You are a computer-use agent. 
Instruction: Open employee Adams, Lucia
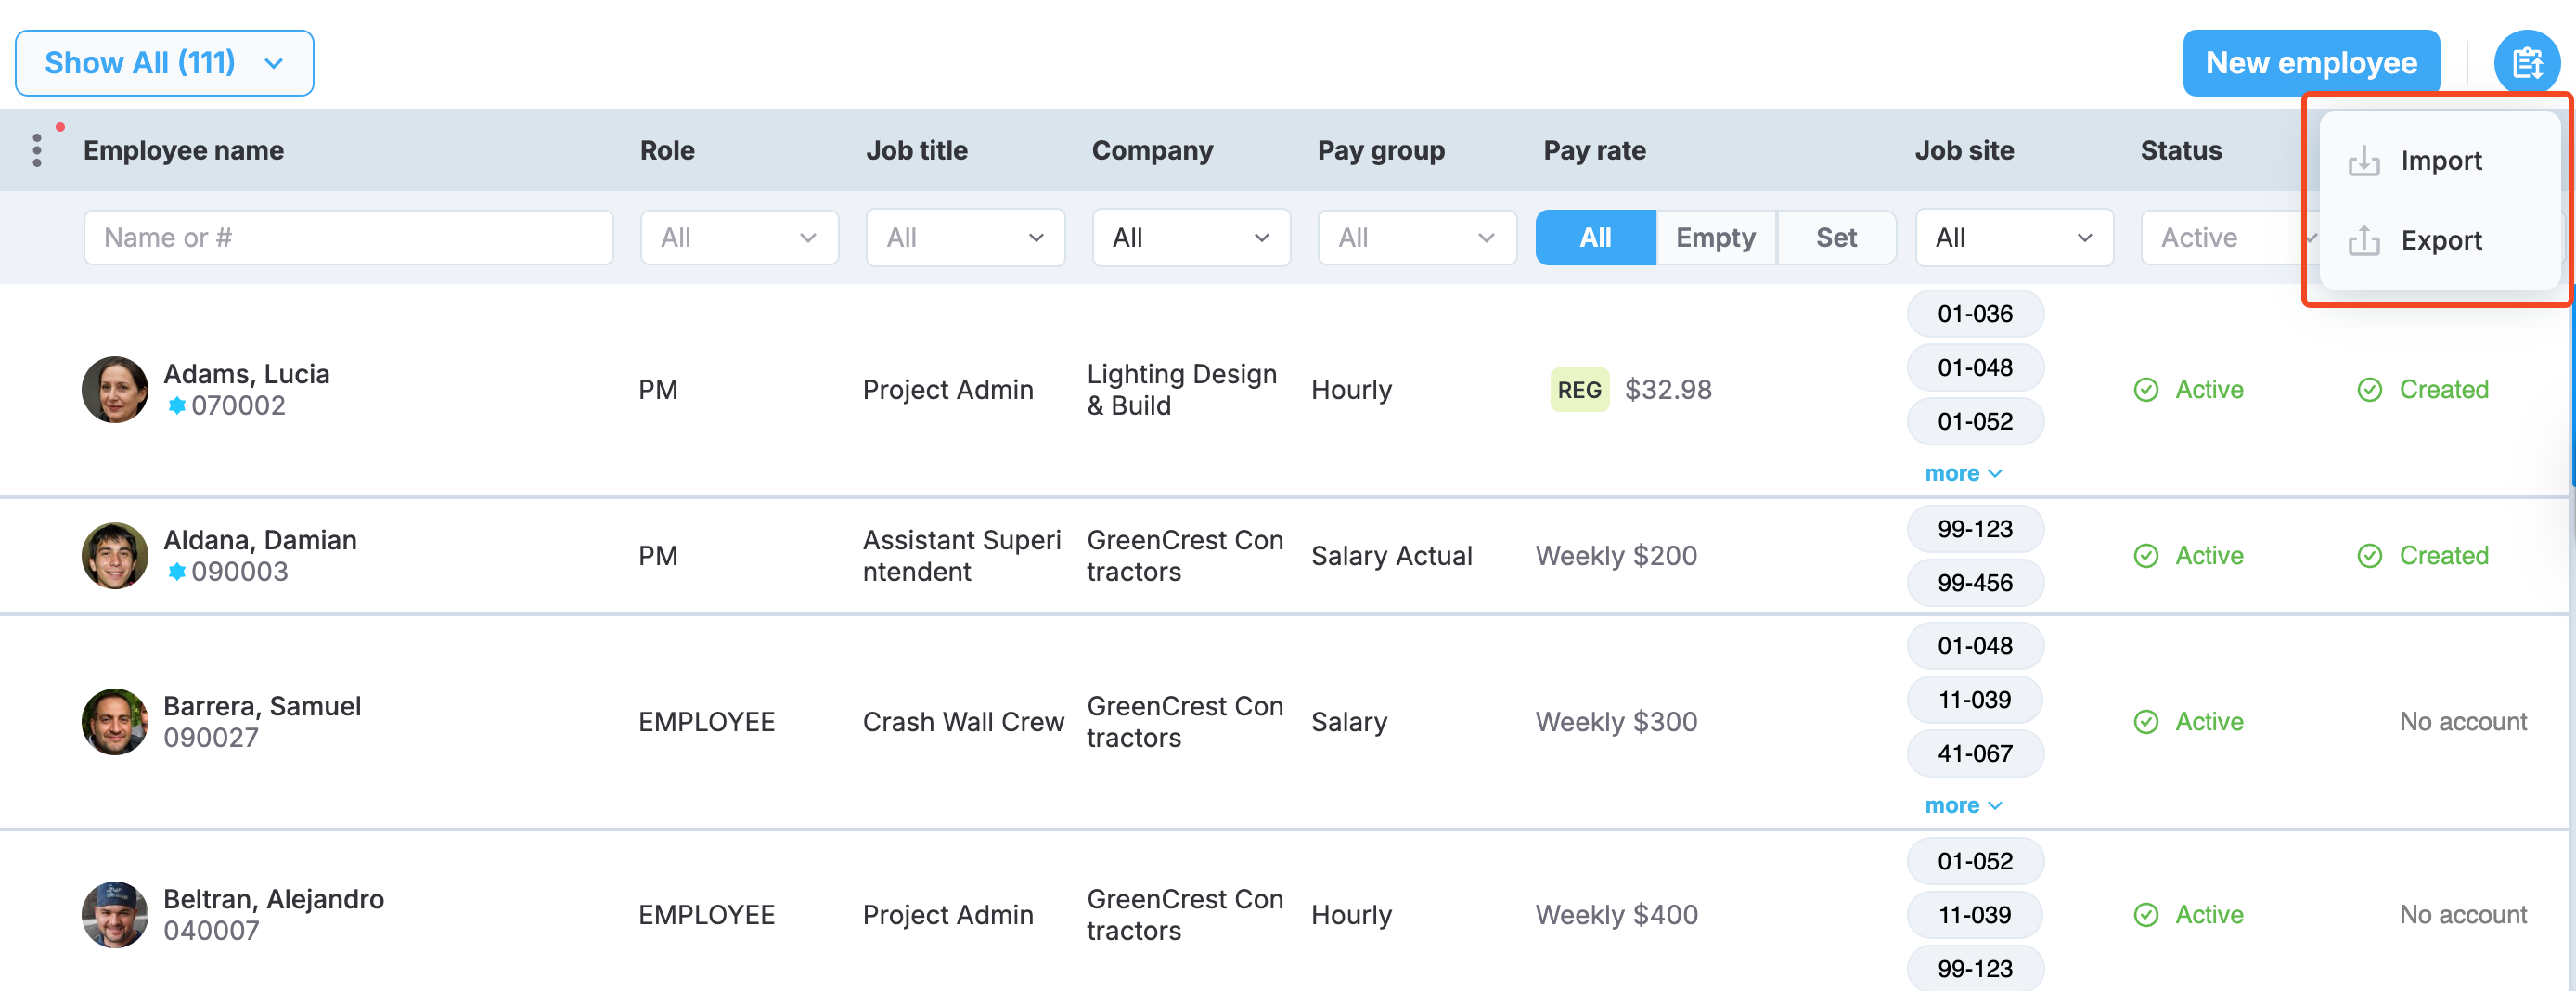pyautogui.click(x=246, y=373)
